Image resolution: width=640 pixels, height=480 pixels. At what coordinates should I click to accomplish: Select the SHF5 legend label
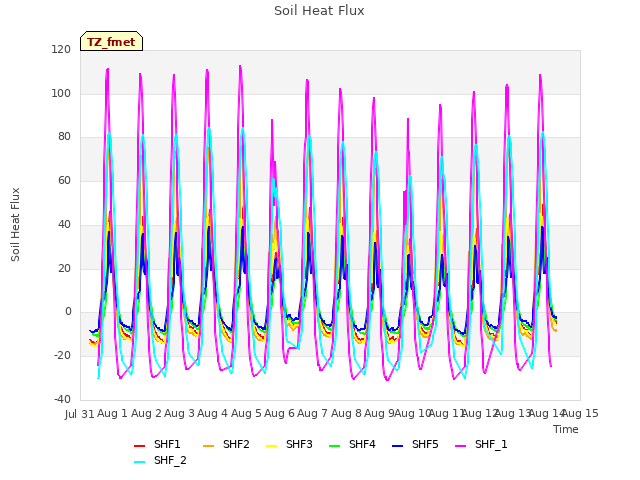pyautogui.click(x=425, y=444)
